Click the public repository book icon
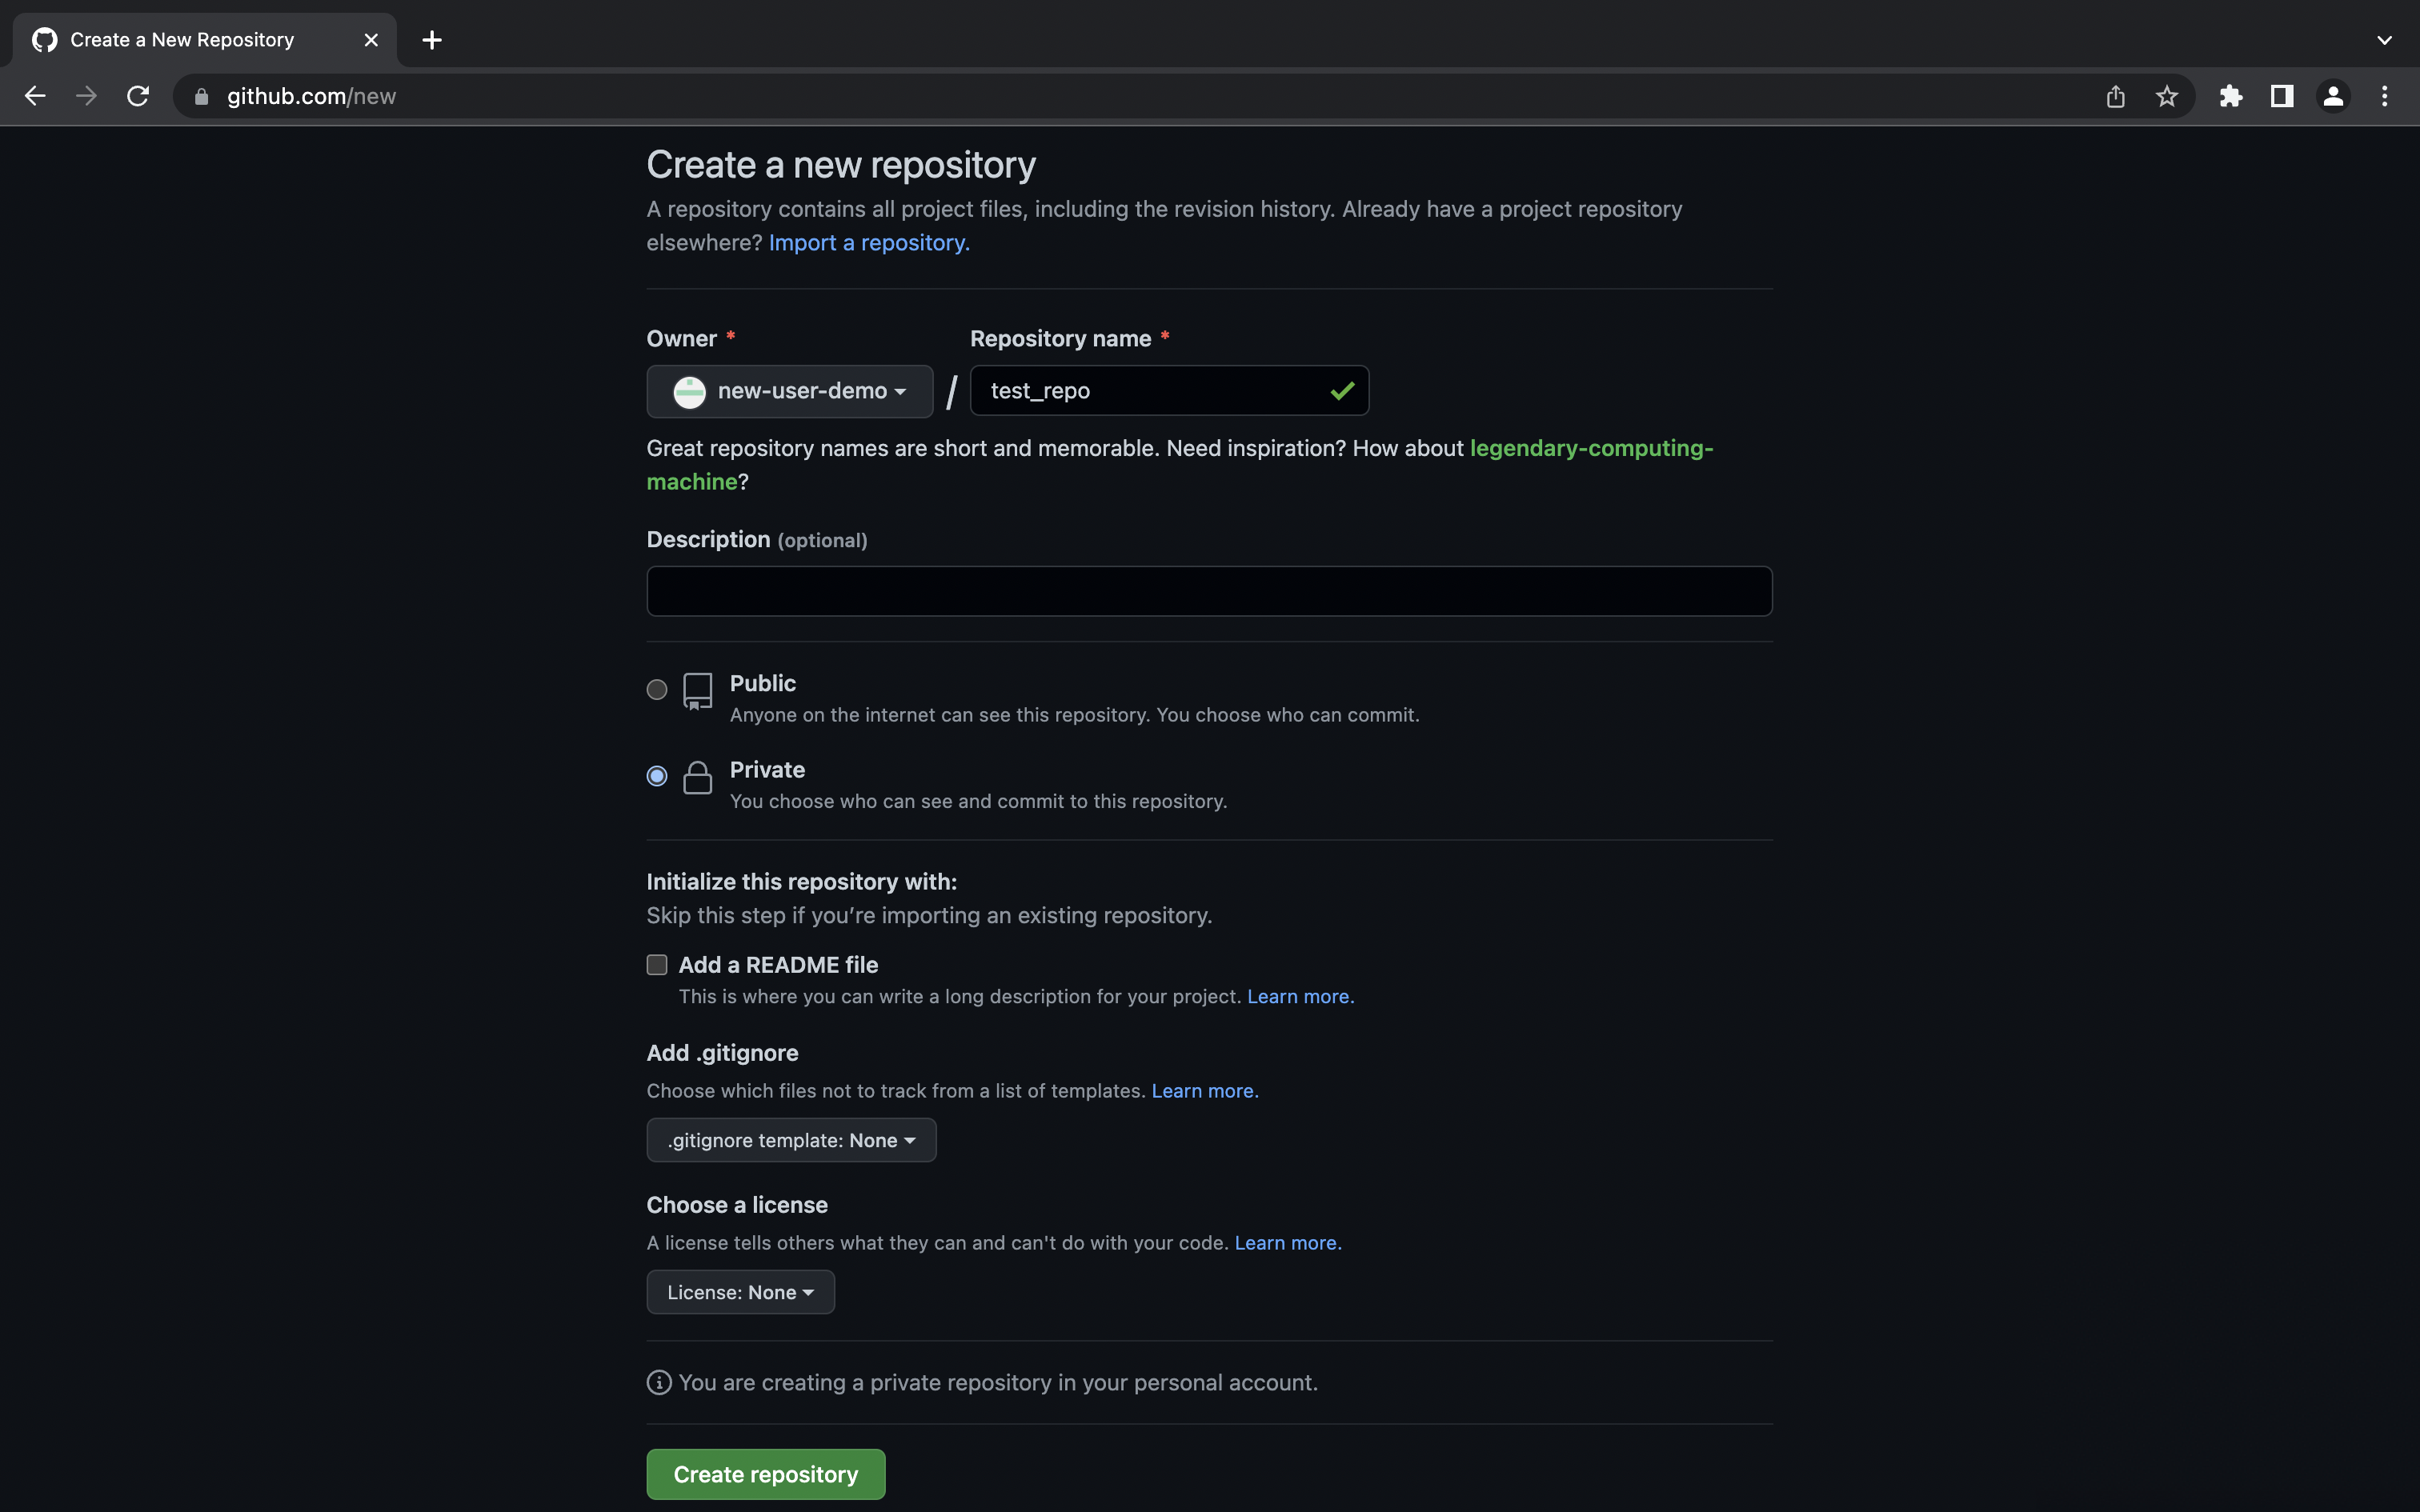 [x=698, y=691]
